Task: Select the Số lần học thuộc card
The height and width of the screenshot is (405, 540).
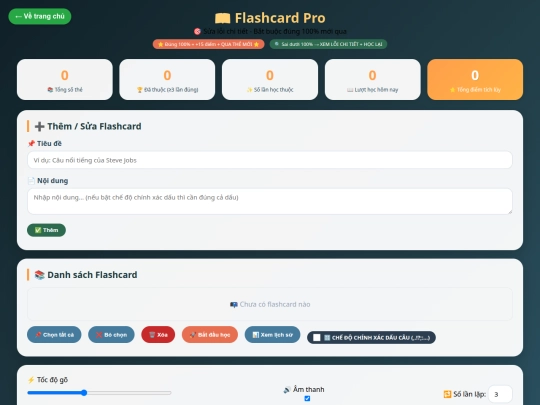Action: click(x=270, y=80)
